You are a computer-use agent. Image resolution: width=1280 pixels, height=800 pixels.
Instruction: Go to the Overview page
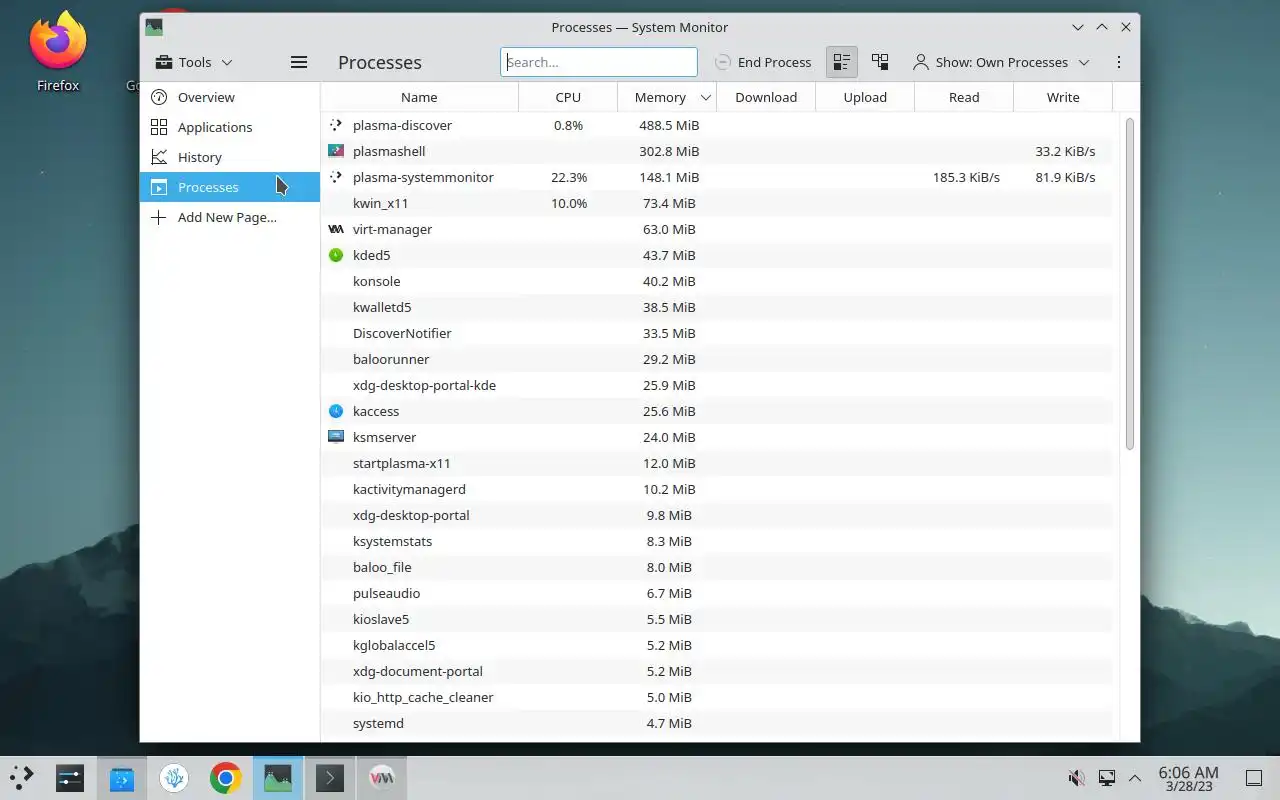pos(230,97)
